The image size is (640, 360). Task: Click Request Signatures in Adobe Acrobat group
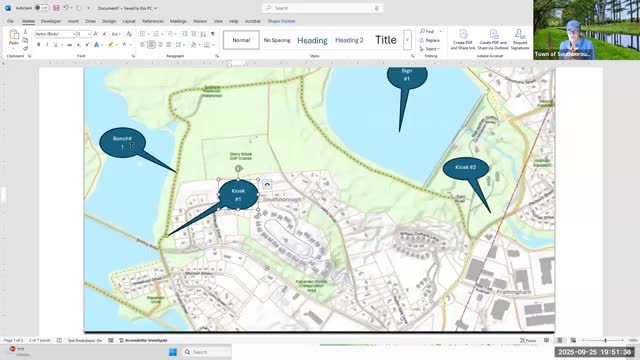520,40
